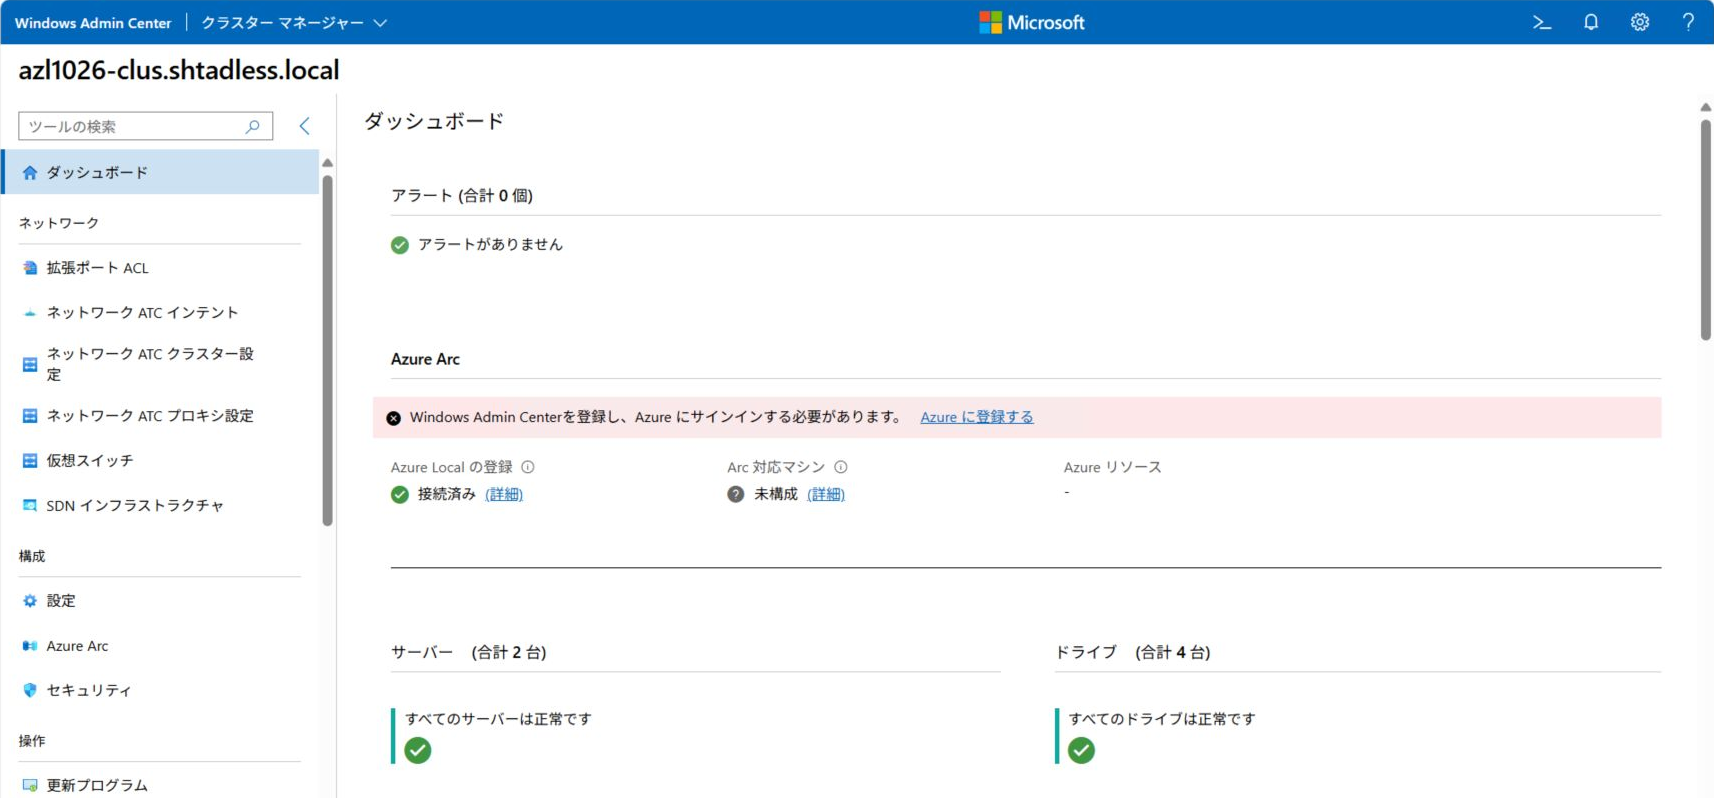Viewport: 1714px width, 798px height.
Task: Open the クラスター マネージャー dropdown
Action: (294, 22)
